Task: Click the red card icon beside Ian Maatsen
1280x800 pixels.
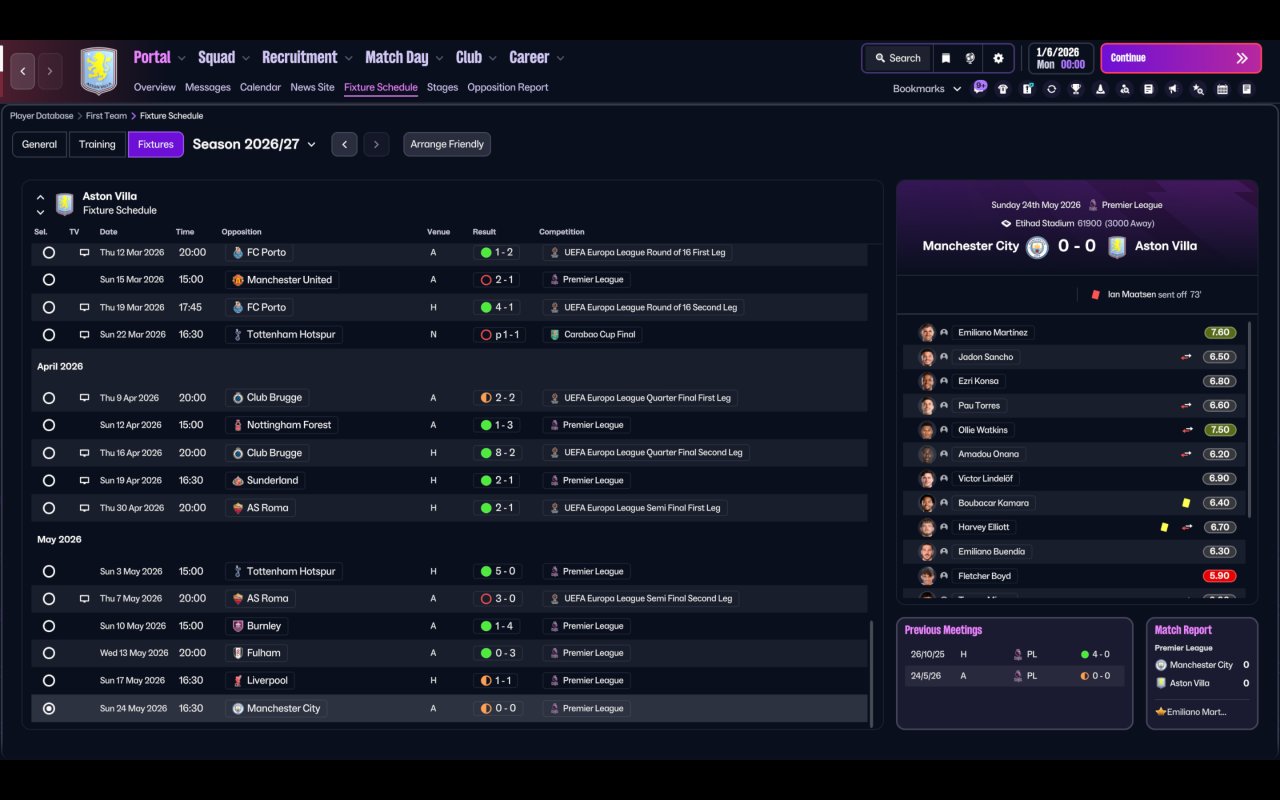Action: 1096,295
